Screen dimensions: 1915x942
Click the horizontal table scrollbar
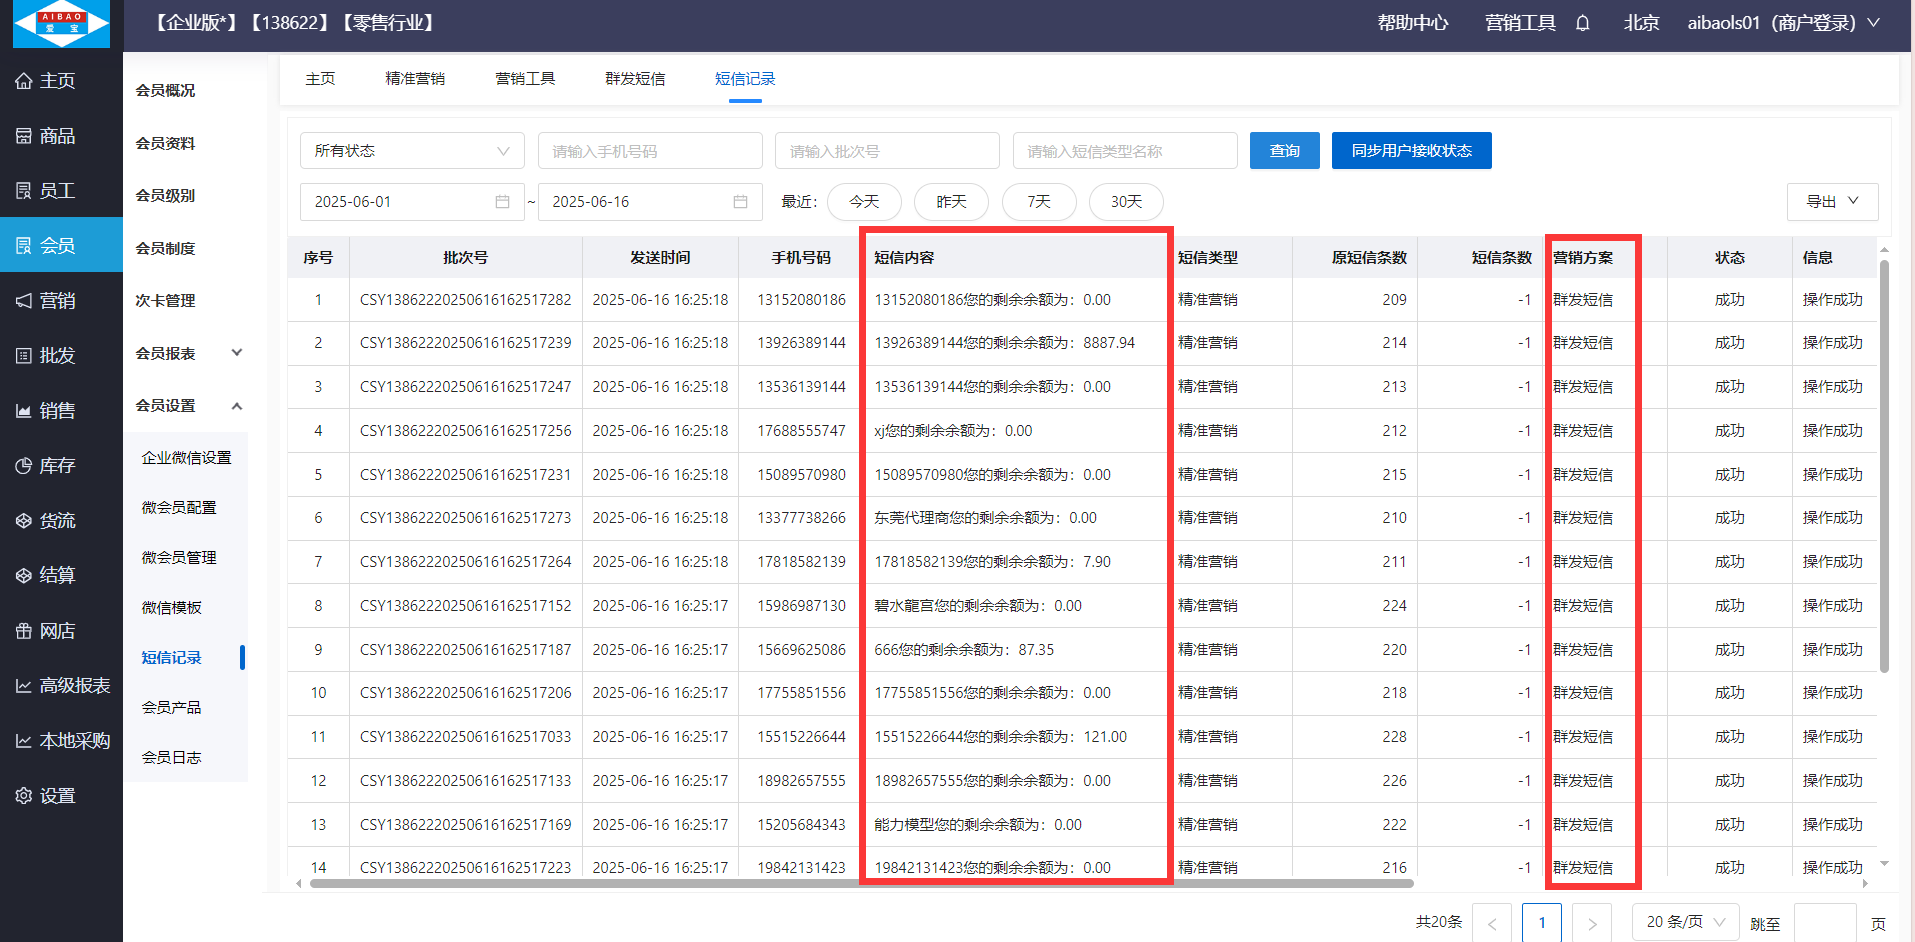click(860, 884)
